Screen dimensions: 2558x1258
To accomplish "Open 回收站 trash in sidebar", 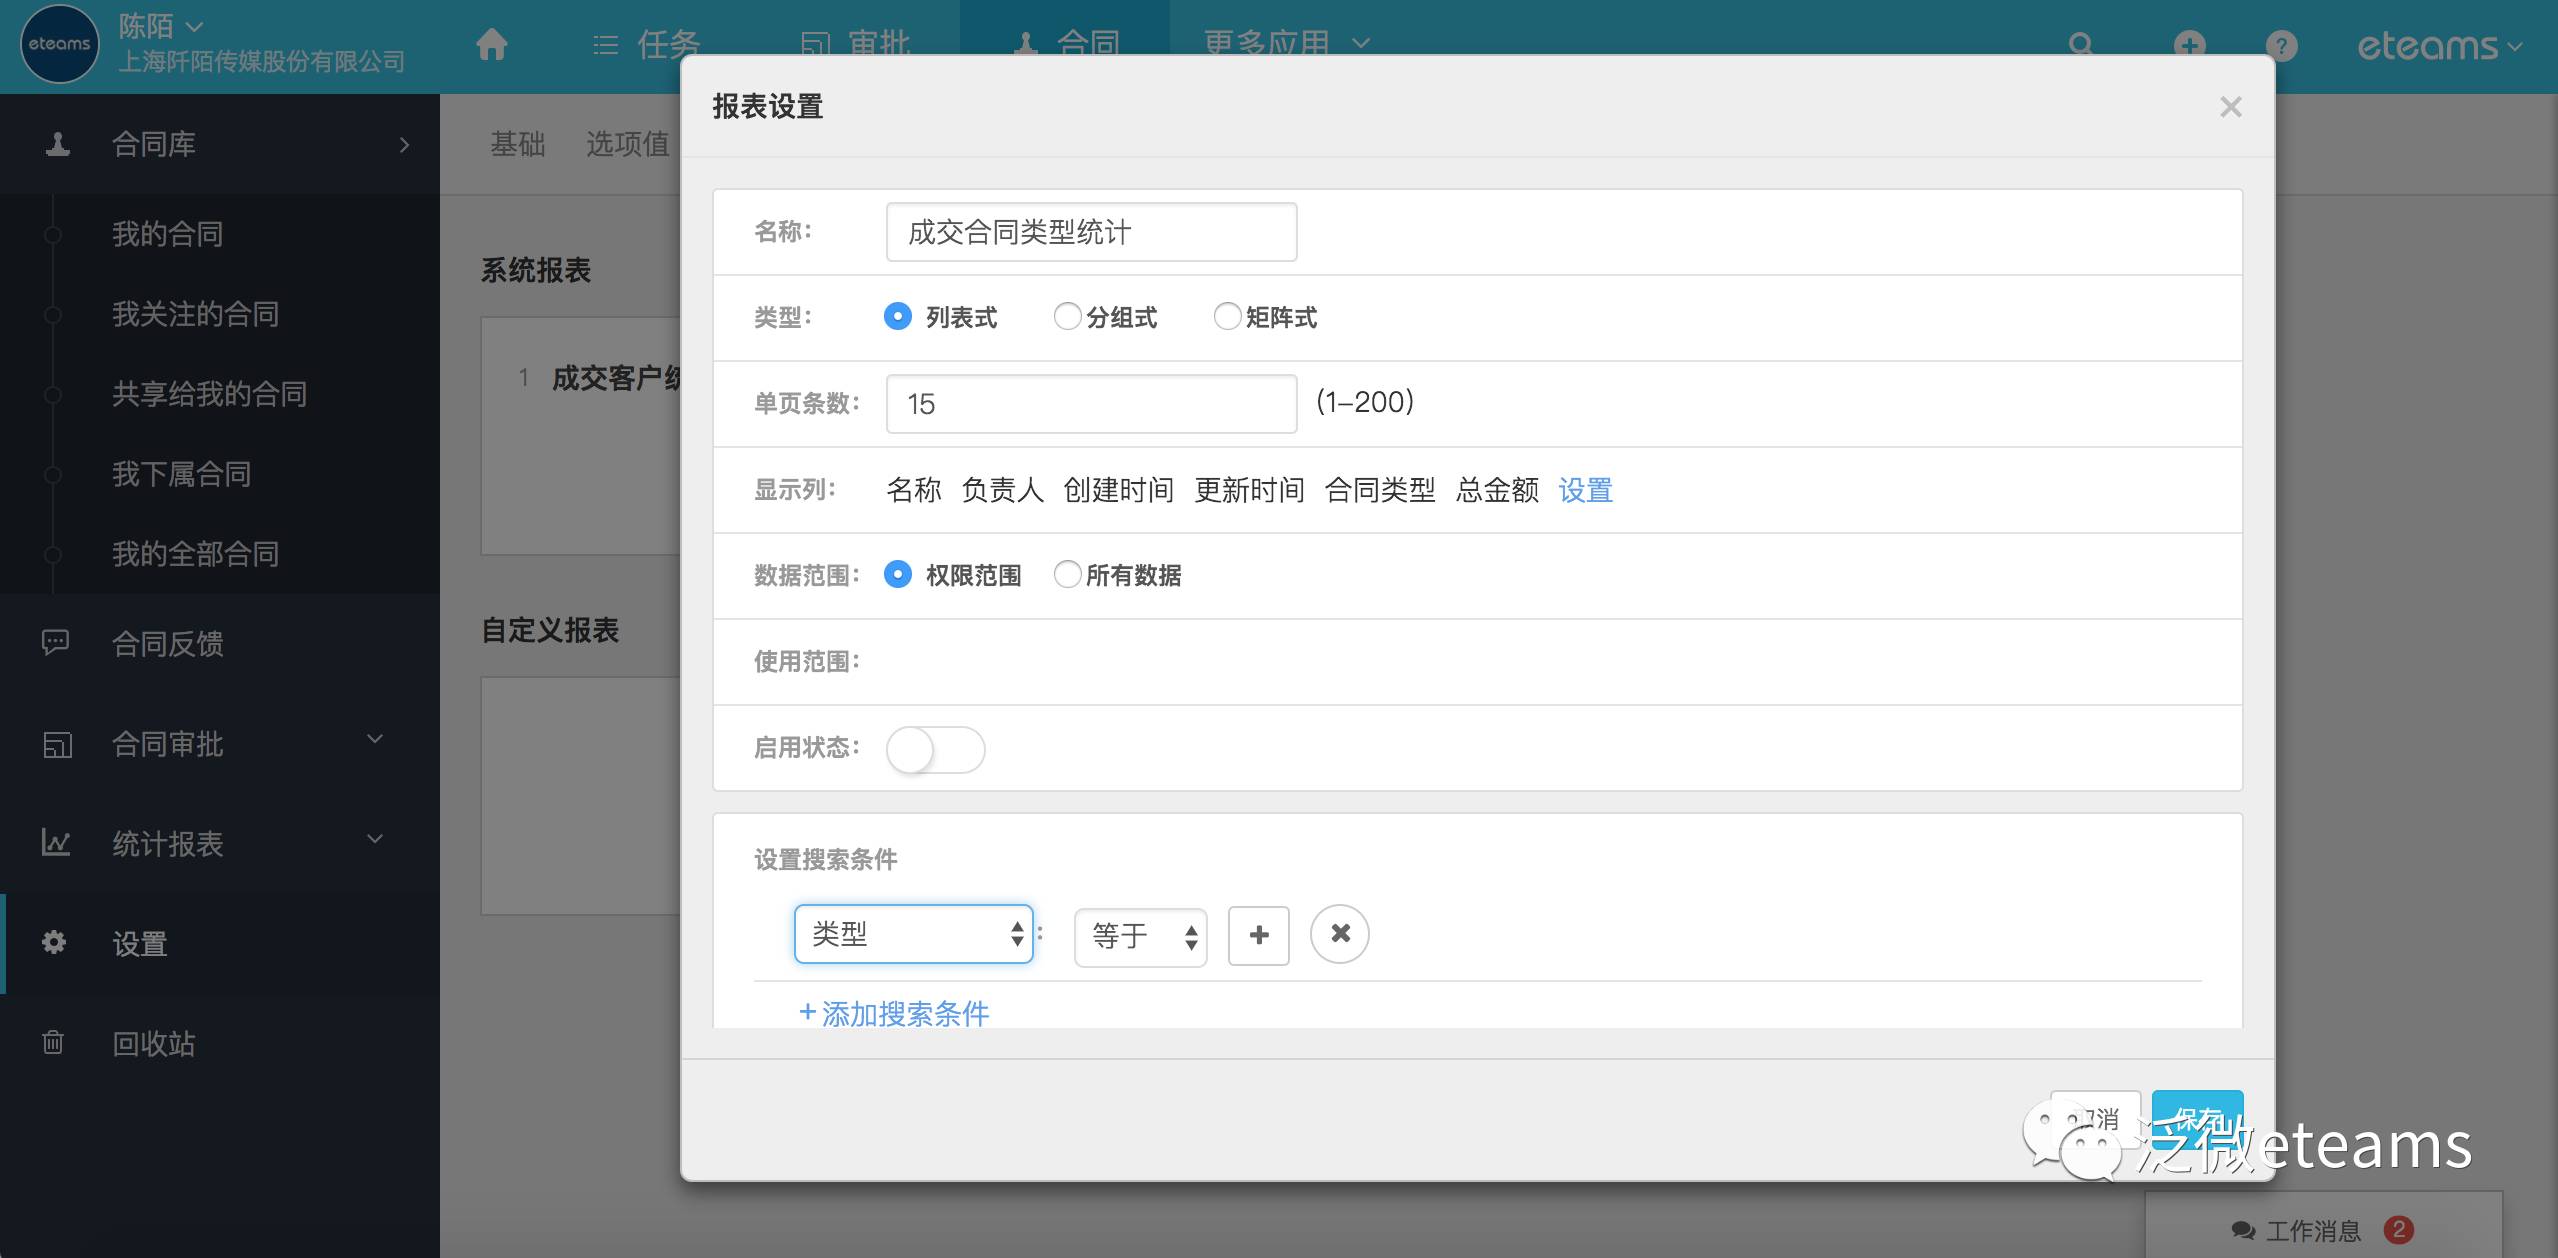I will (x=153, y=1043).
